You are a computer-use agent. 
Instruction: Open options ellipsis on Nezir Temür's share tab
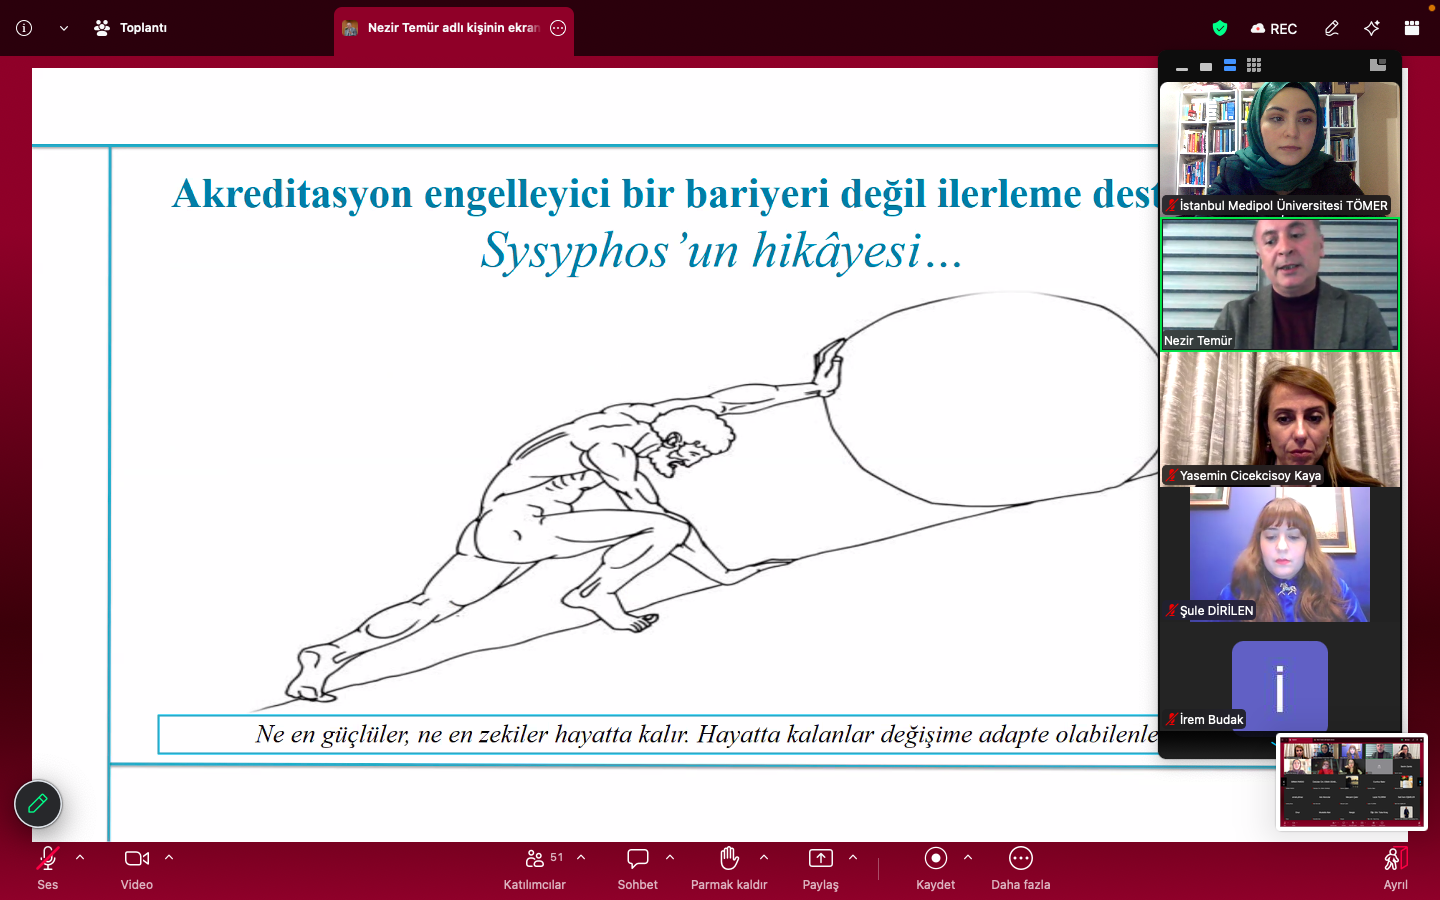click(558, 28)
